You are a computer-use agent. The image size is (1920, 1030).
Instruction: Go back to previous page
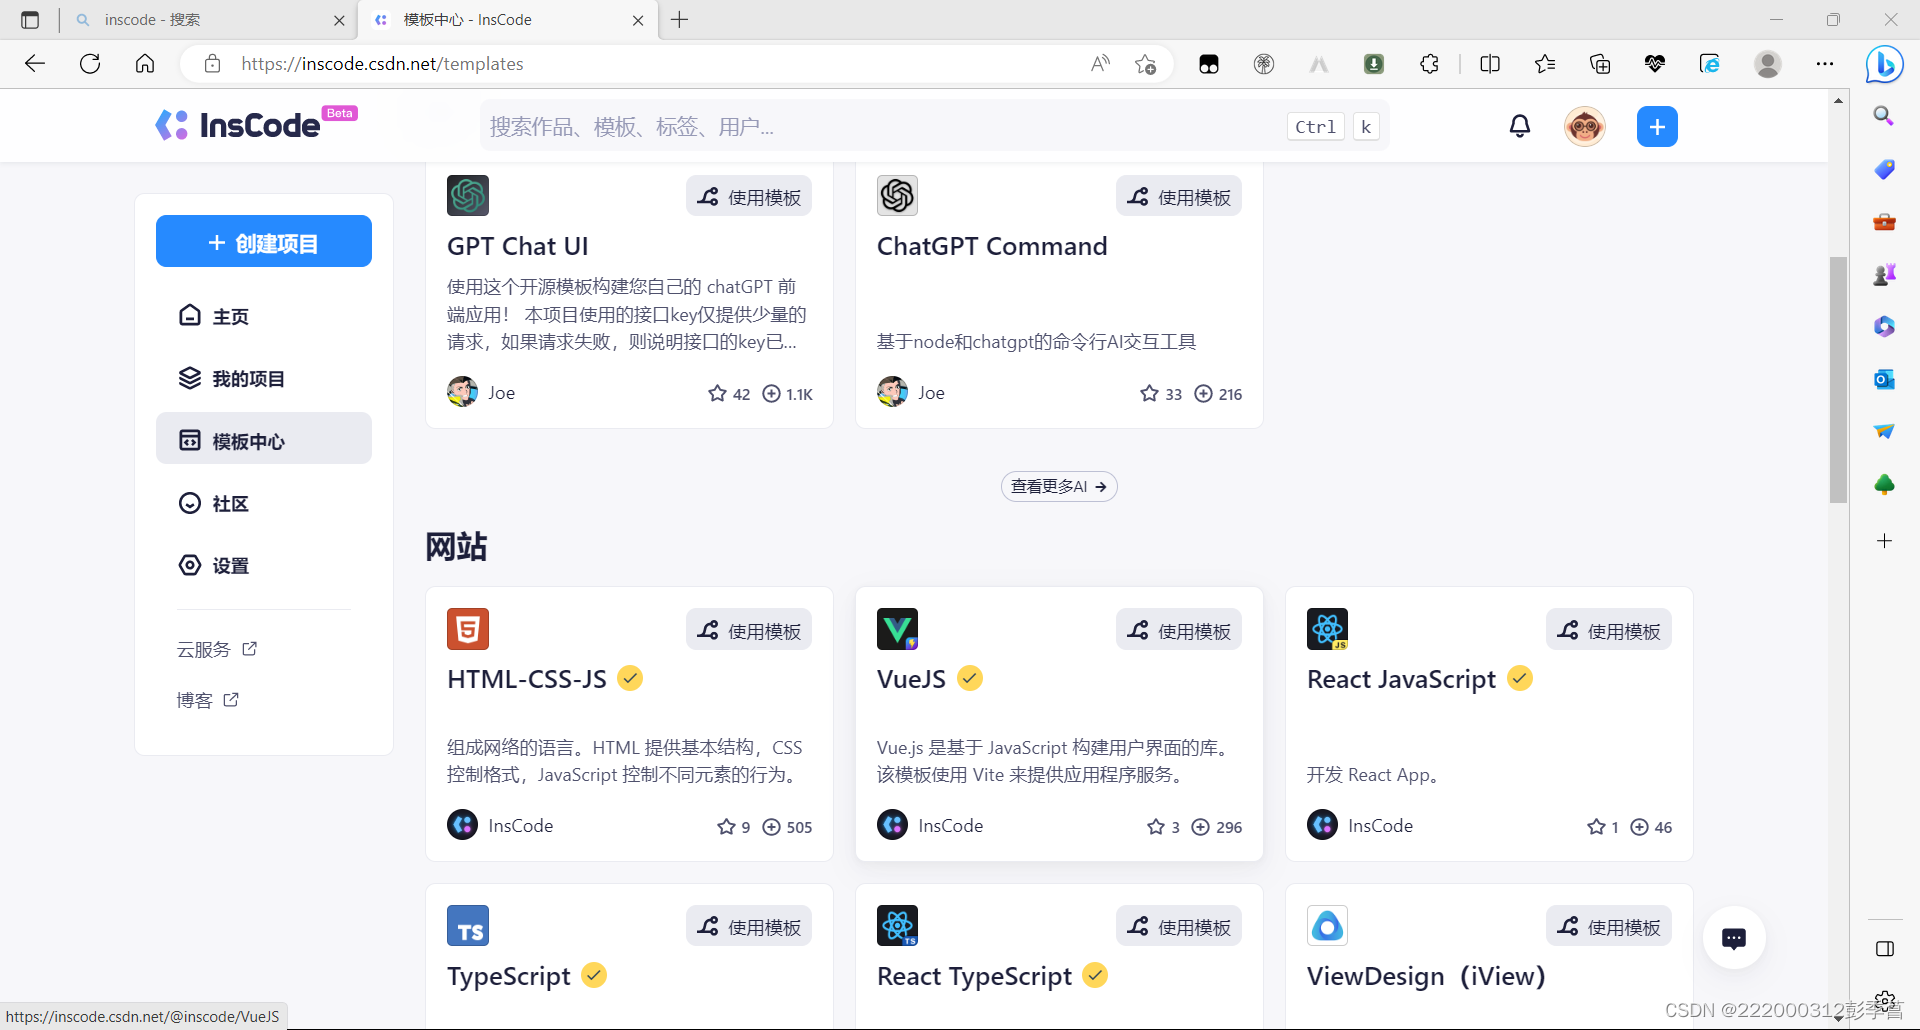pos(35,64)
